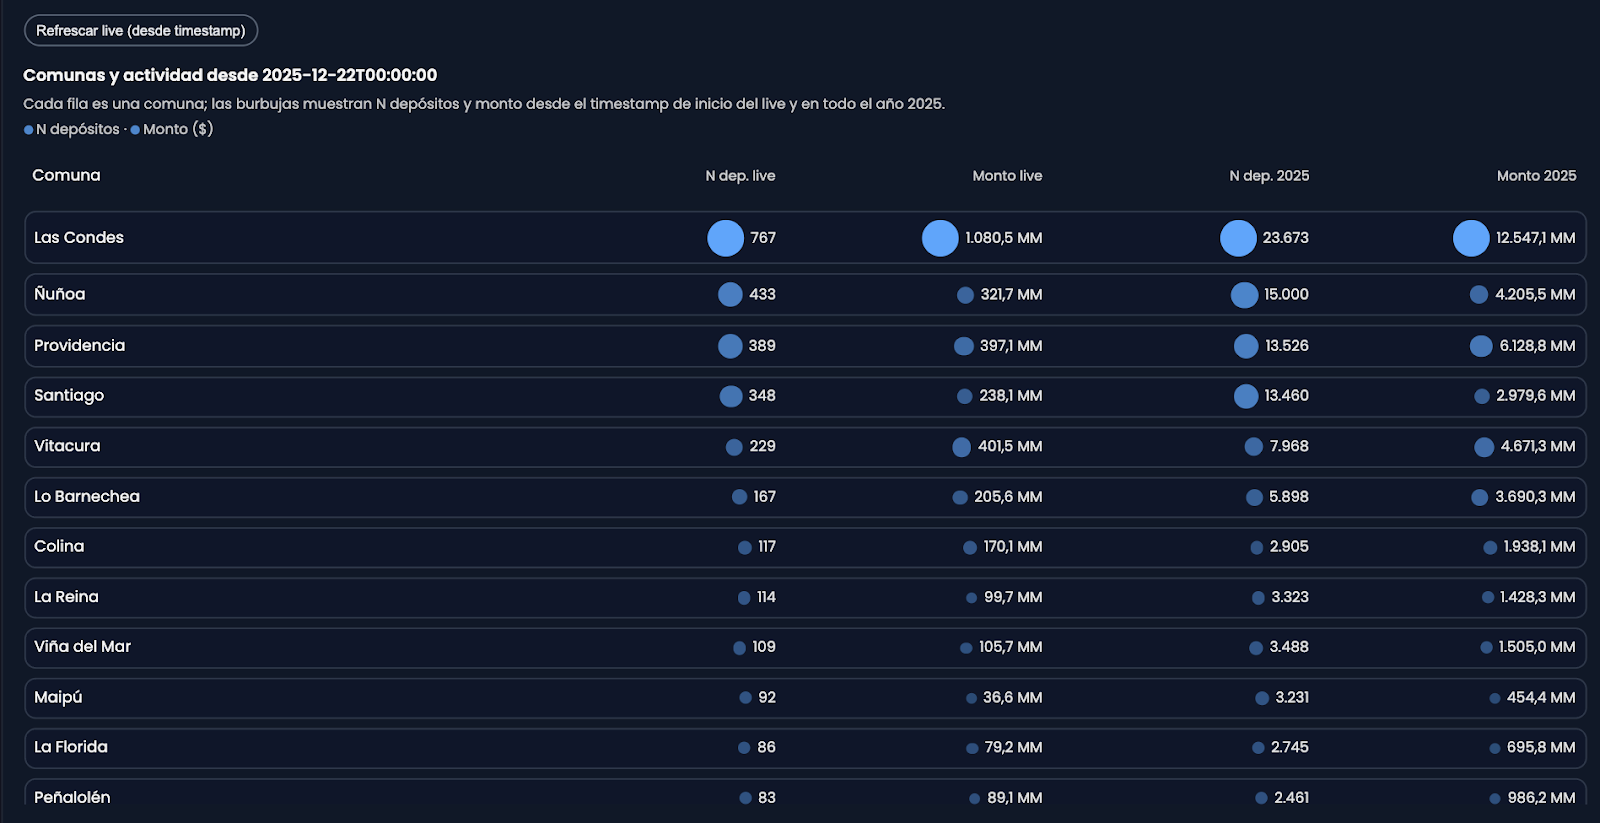Click the 695,8 MM value for La Florida
This screenshot has width=1600, height=823.
click(1540, 747)
